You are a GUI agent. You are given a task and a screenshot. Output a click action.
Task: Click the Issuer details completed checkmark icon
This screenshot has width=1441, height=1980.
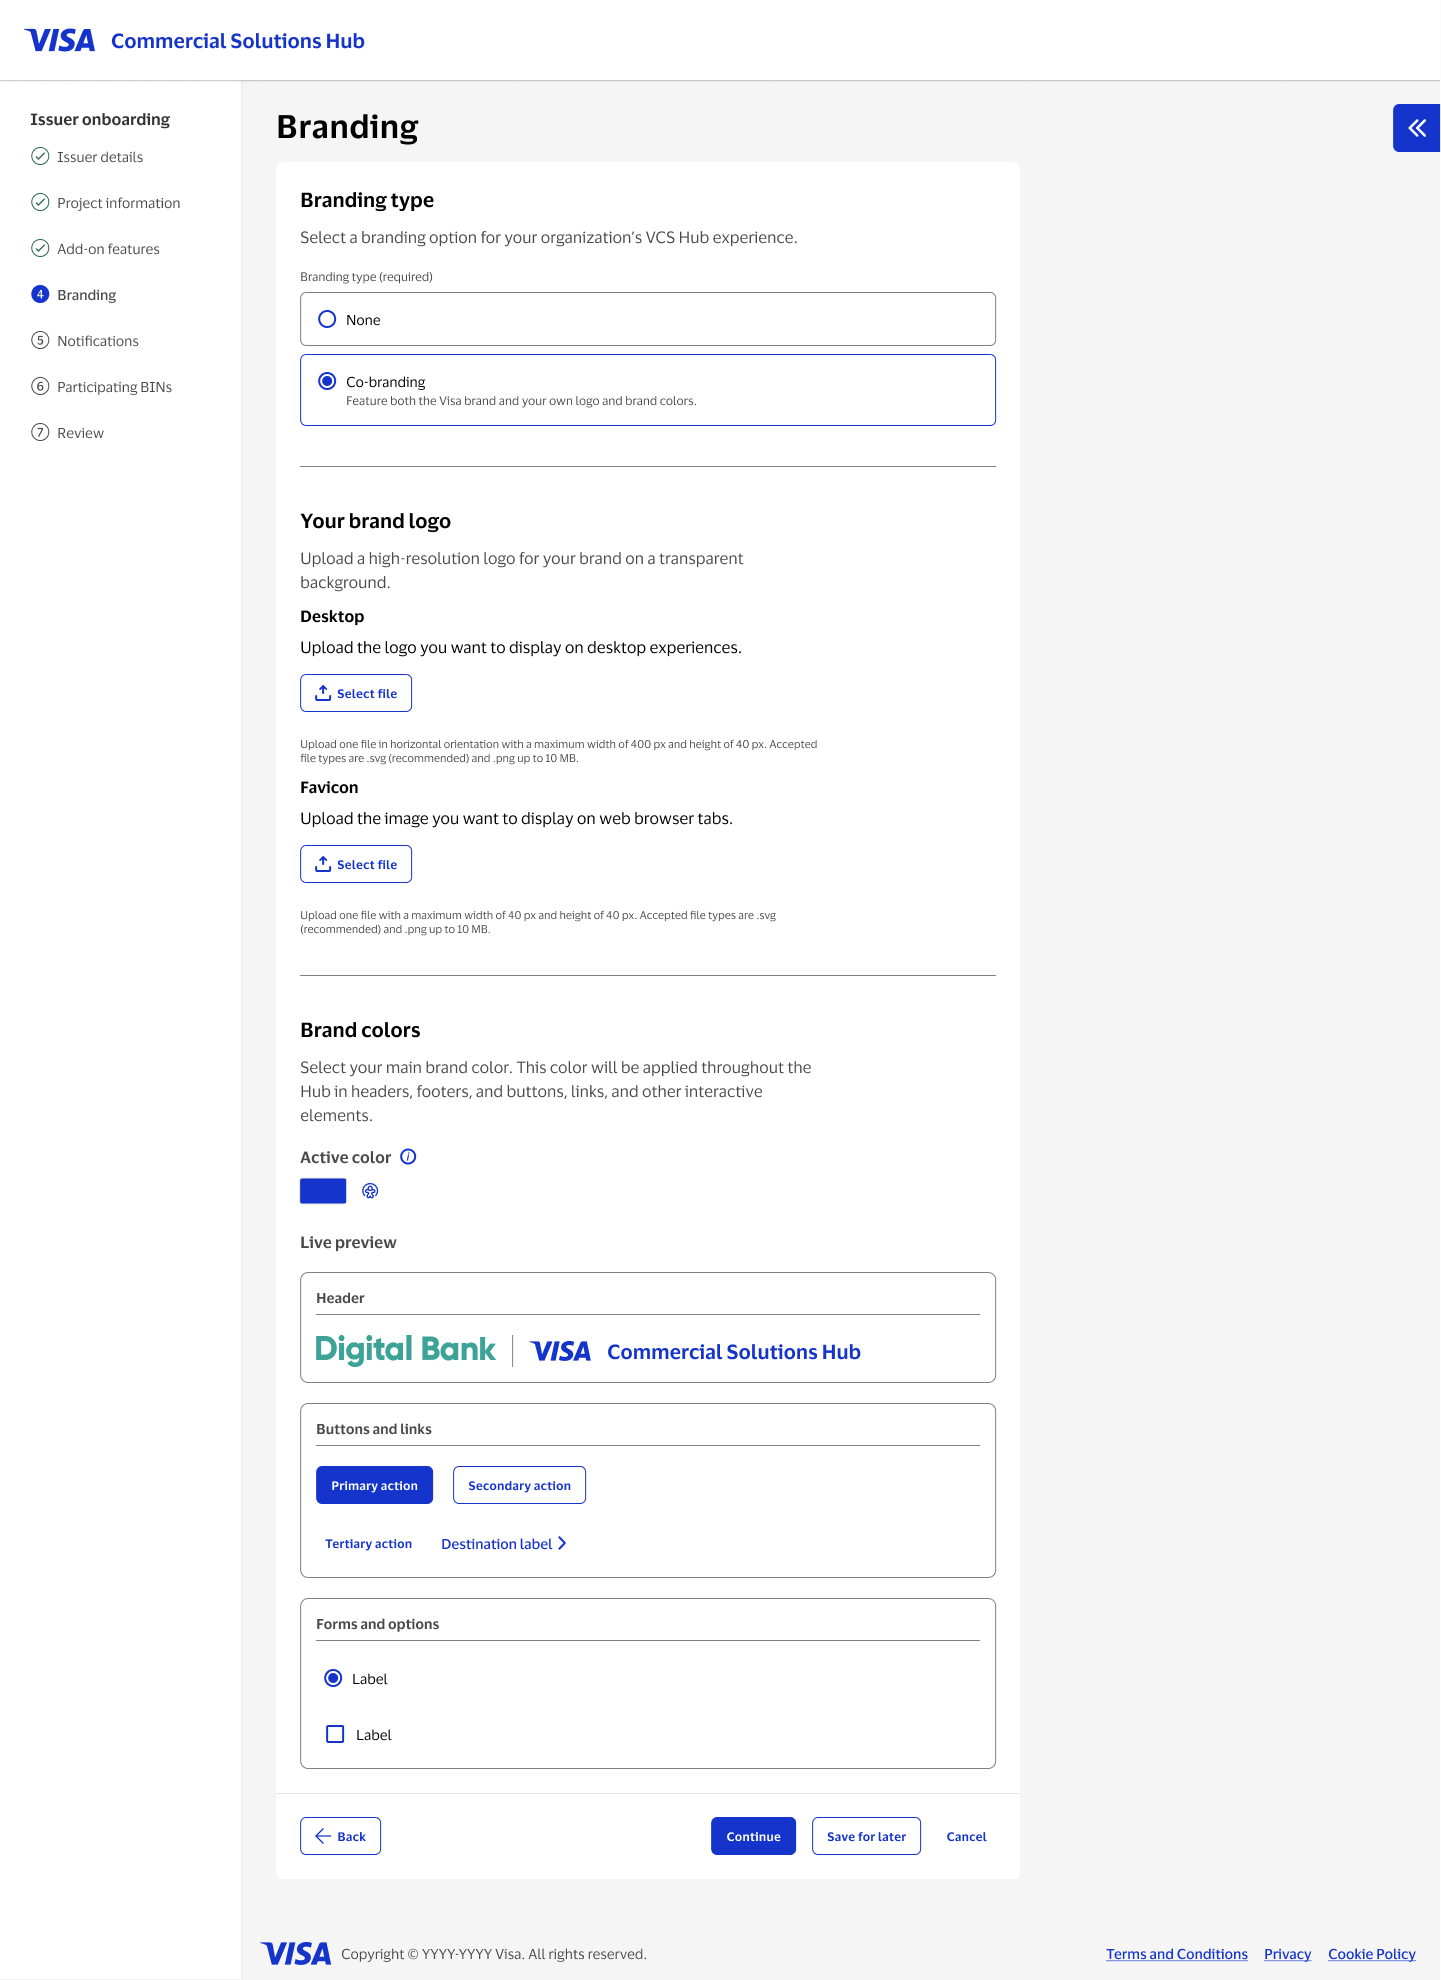point(40,156)
